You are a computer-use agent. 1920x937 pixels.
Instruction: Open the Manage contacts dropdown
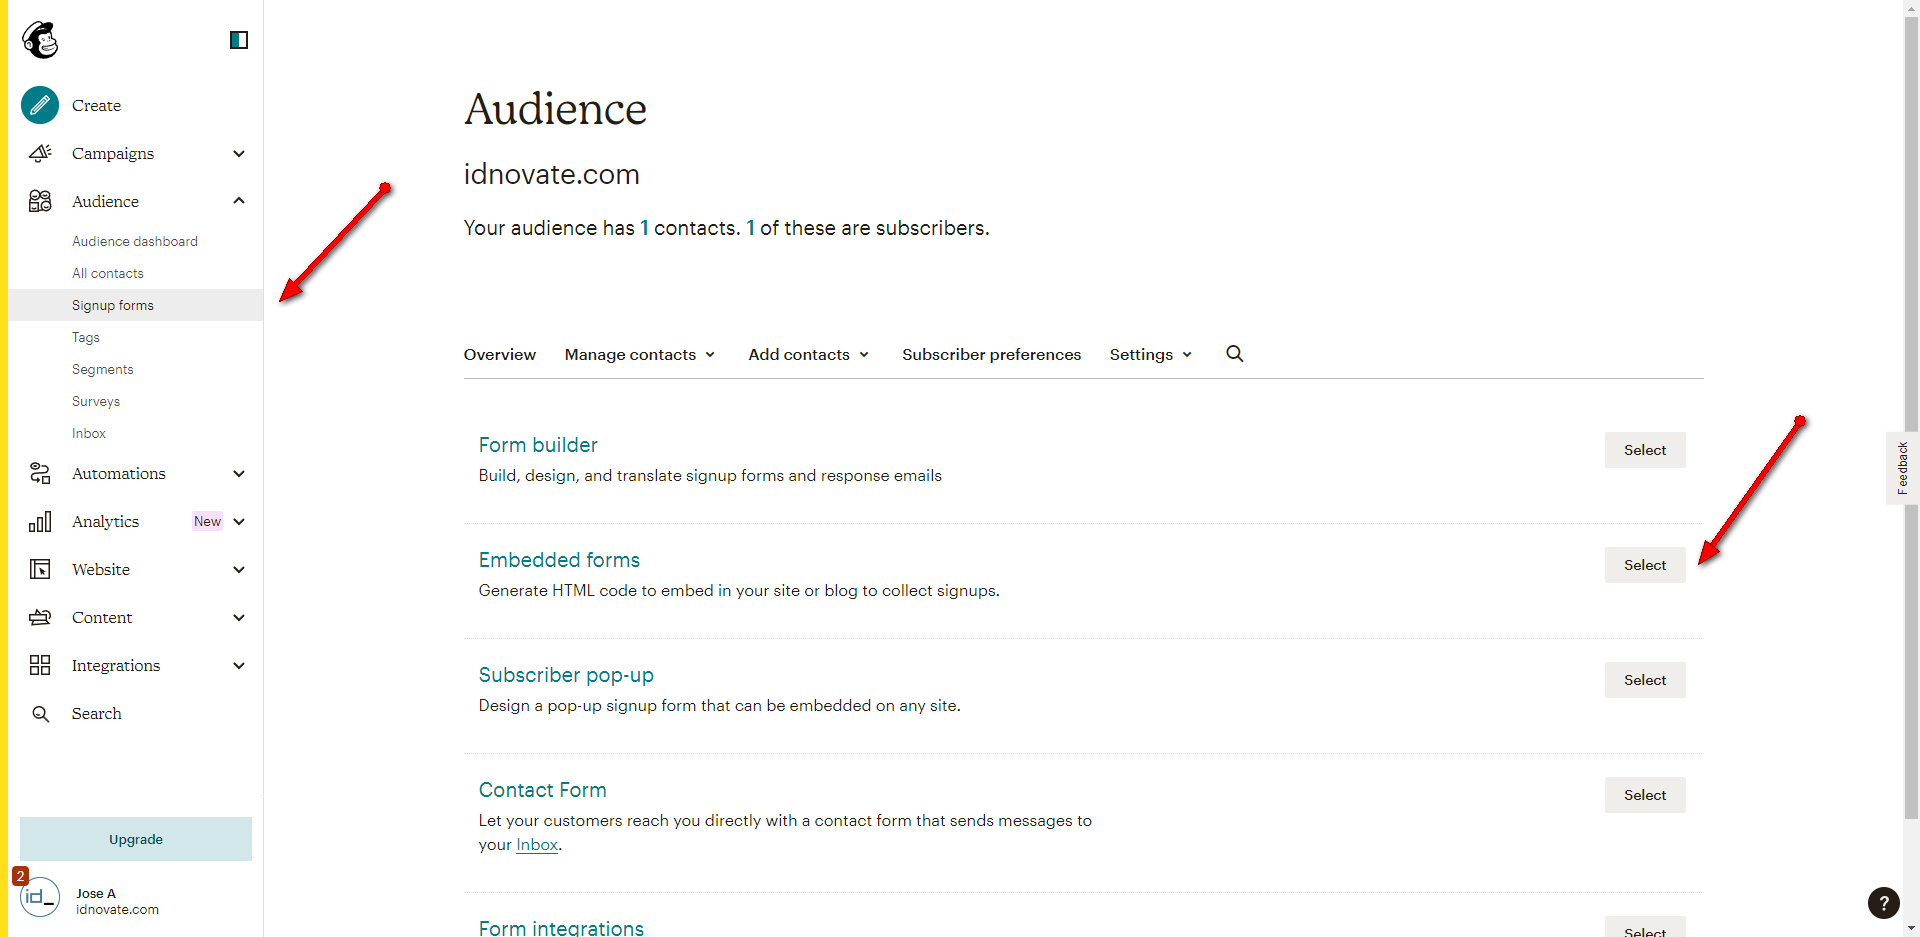click(x=640, y=355)
